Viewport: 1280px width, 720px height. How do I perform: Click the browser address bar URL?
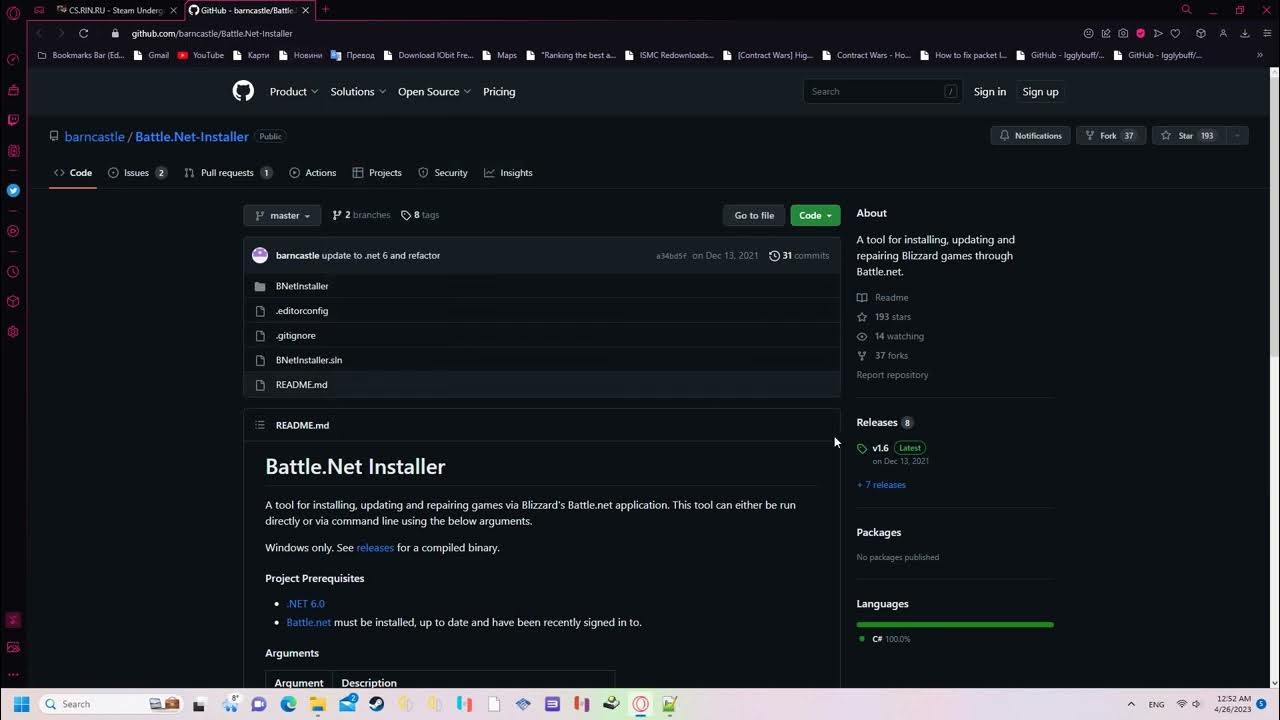tap(212, 33)
